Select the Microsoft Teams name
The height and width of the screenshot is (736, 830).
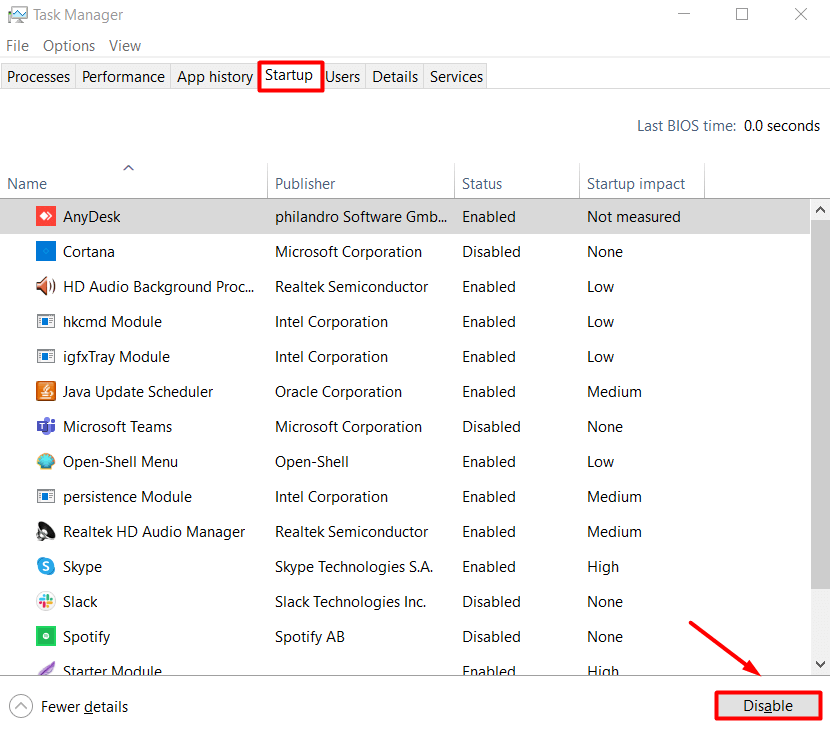[x=118, y=427]
